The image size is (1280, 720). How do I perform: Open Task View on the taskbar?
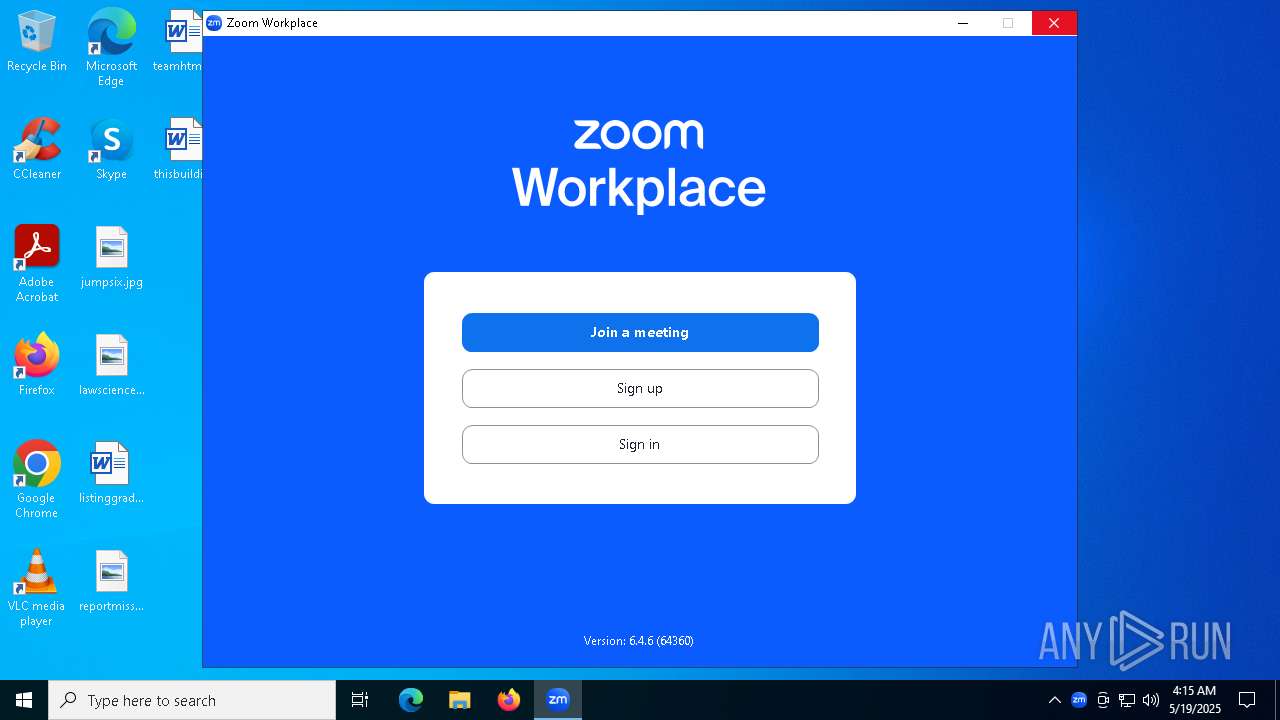[x=360, y=700]
